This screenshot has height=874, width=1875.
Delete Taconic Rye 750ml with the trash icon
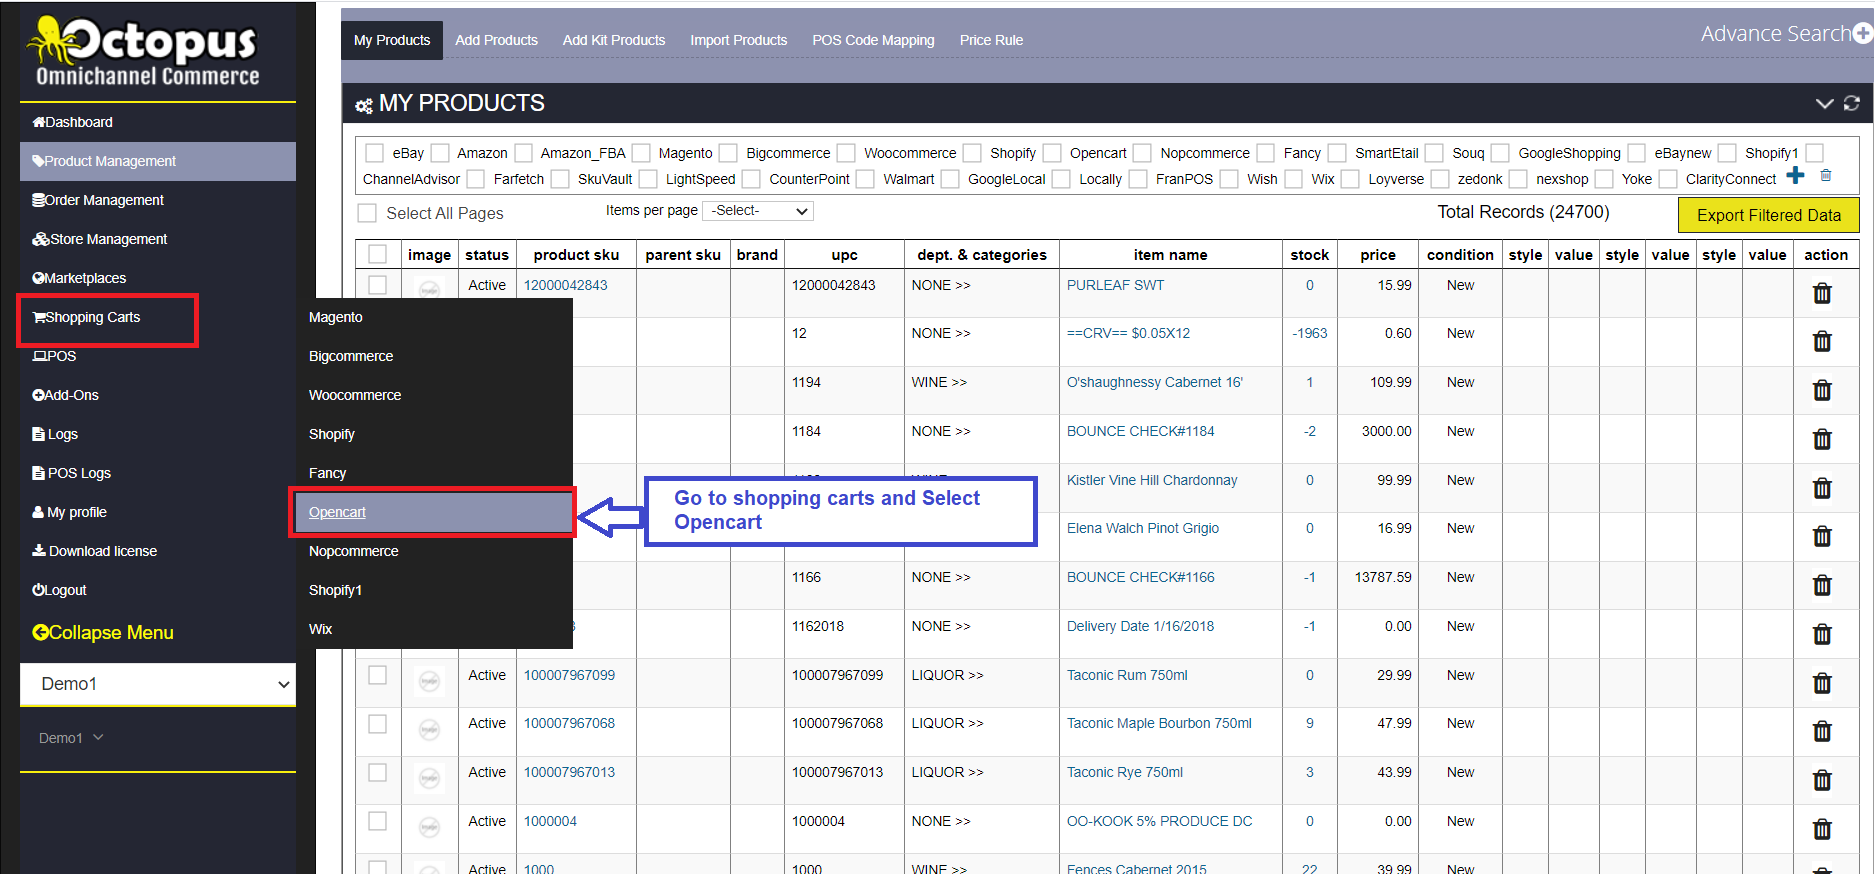coord(1822,780)
